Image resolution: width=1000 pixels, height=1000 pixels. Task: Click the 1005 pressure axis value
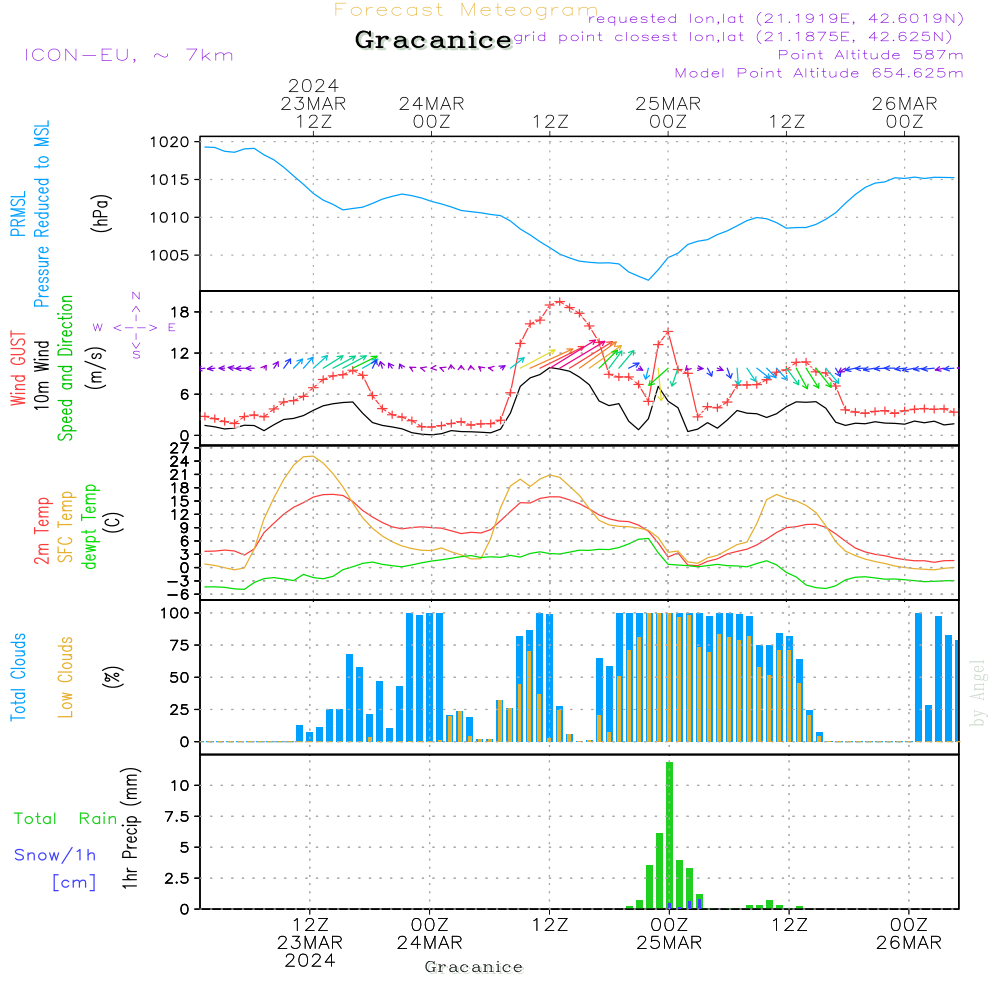click(170, 255)
